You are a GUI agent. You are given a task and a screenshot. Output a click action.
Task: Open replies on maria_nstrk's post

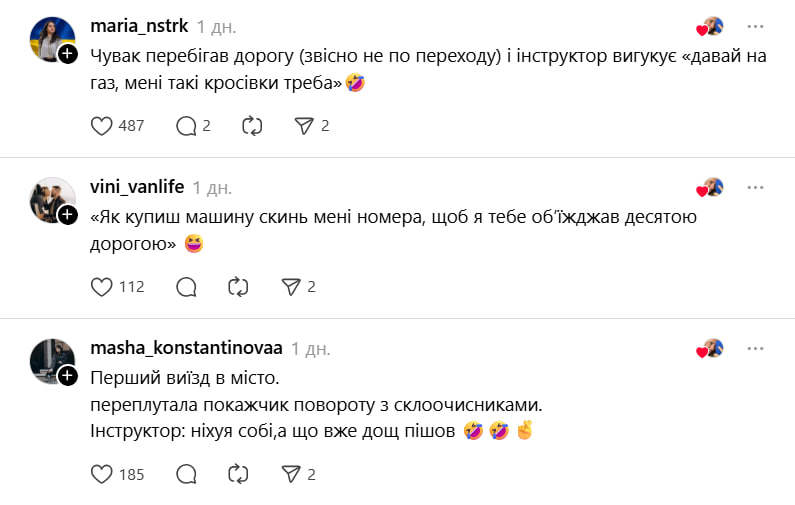(x=186, y=125)
